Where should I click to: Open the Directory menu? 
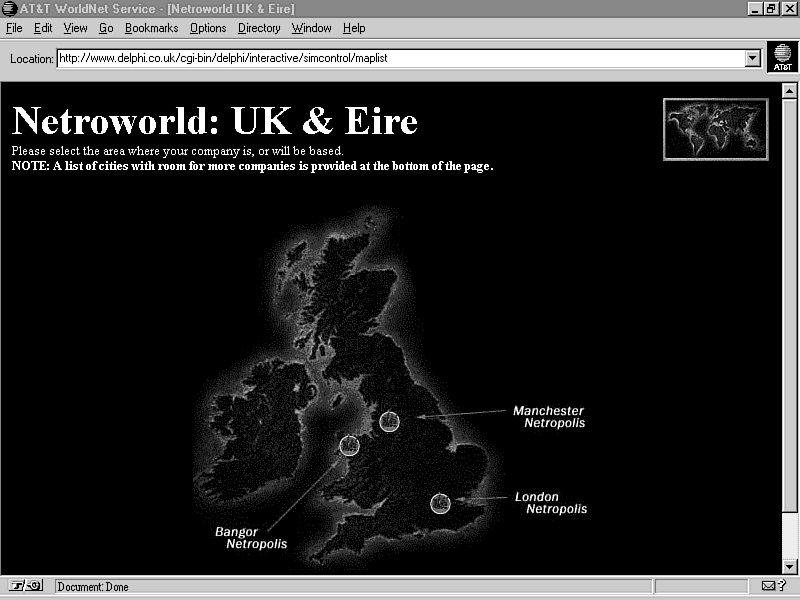[x=259, y=28]
